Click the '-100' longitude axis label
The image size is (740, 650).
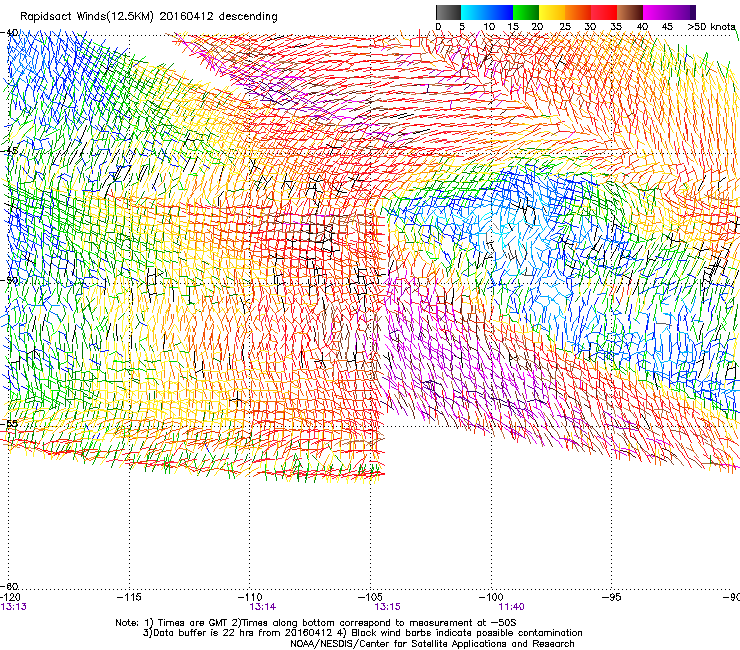point(491,597)
